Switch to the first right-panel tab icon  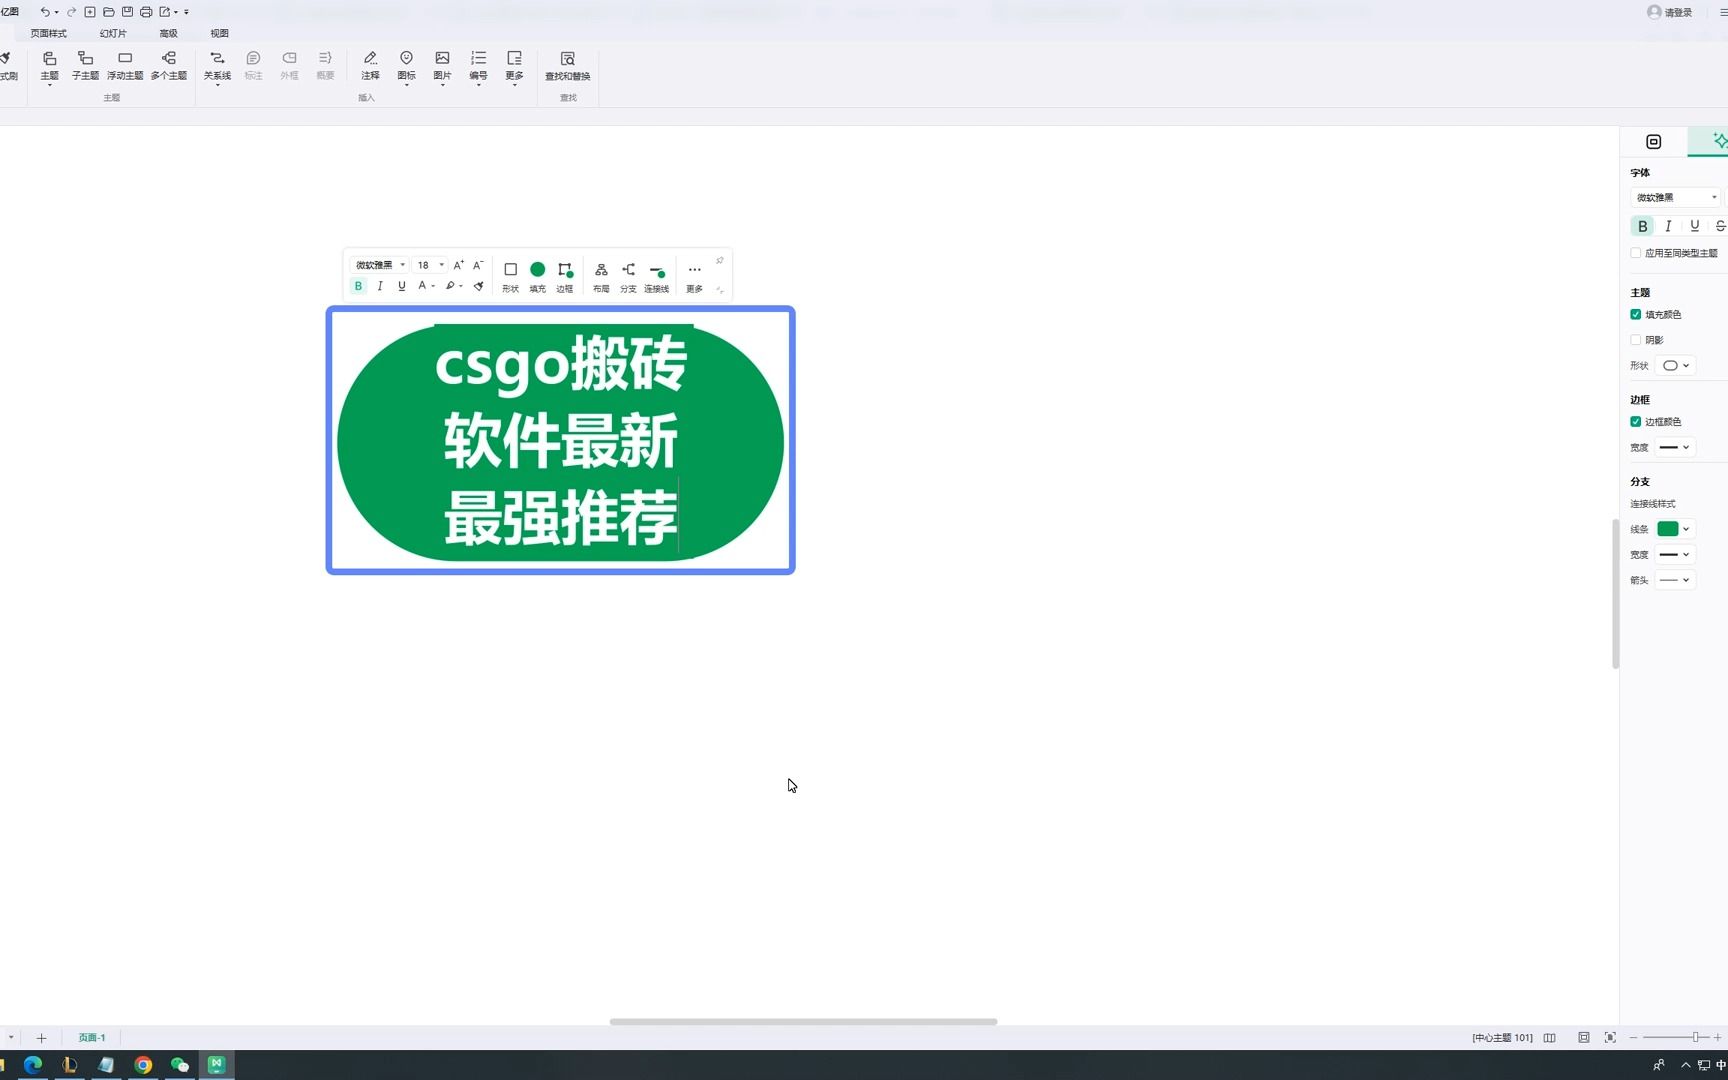point(1653,142)
